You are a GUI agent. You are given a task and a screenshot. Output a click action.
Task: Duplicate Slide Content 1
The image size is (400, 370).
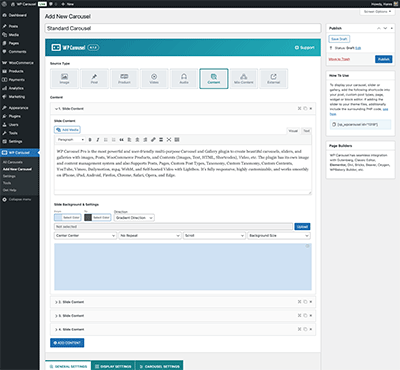tap(305, 108)
